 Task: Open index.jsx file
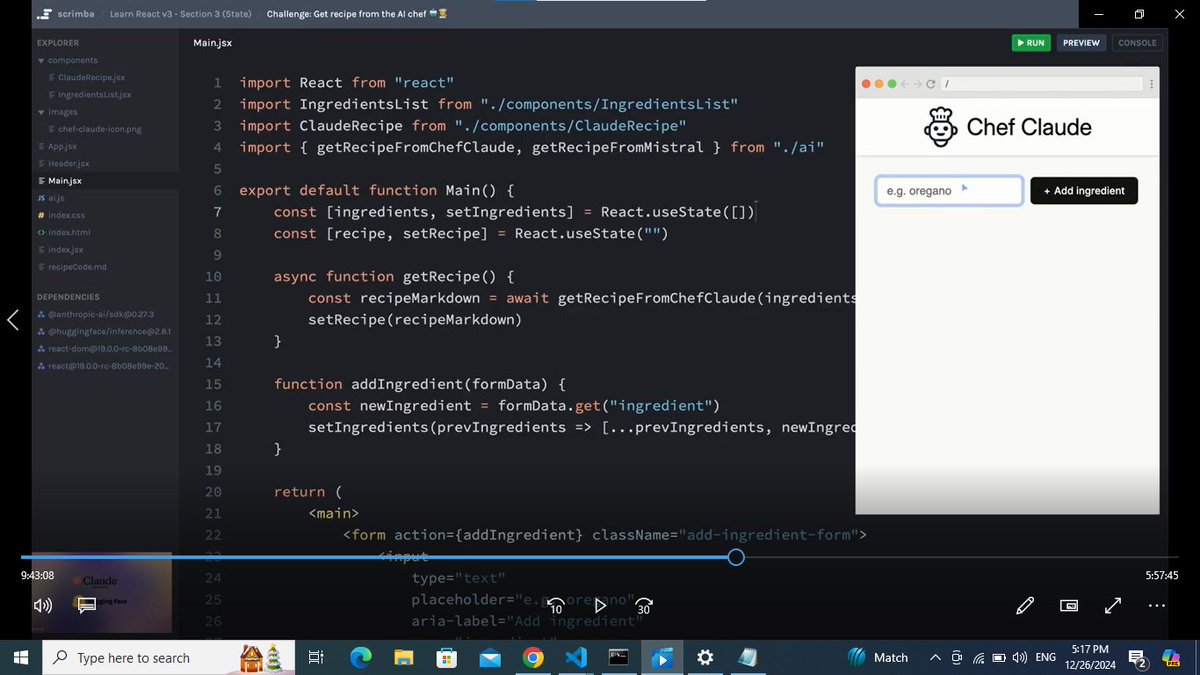coord(59,249)
